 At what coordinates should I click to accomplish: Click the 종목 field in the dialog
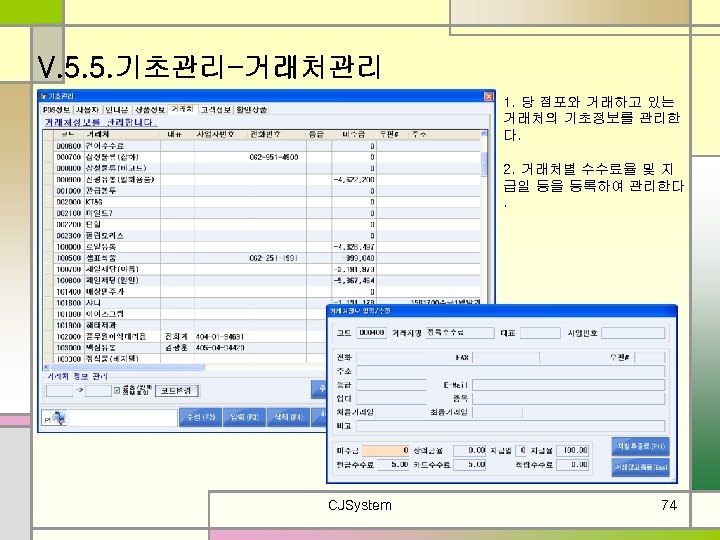[568, 399]
